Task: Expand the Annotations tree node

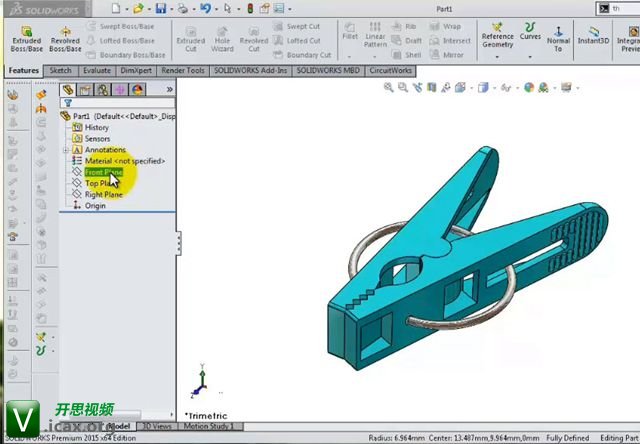Action: [x=65, y=150]
